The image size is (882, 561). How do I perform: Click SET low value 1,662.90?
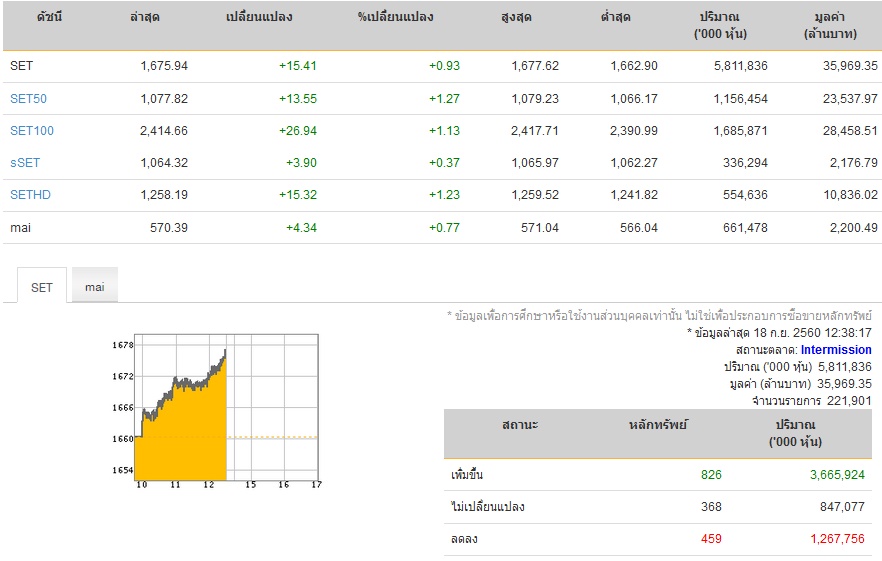tap(634, 66)
